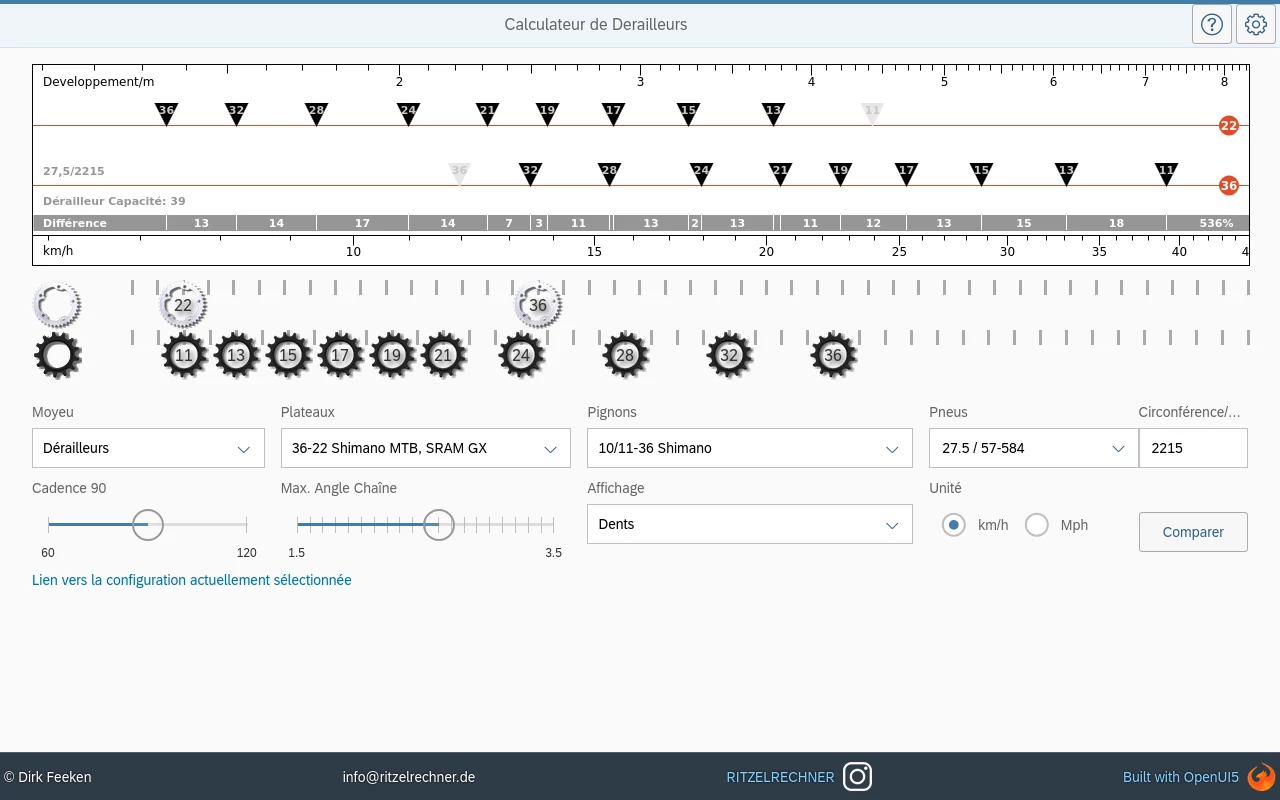Viewport: 1280px width, 800px height.
Task: Click the Instagram icon in footer
Action: tap(857, 776)
